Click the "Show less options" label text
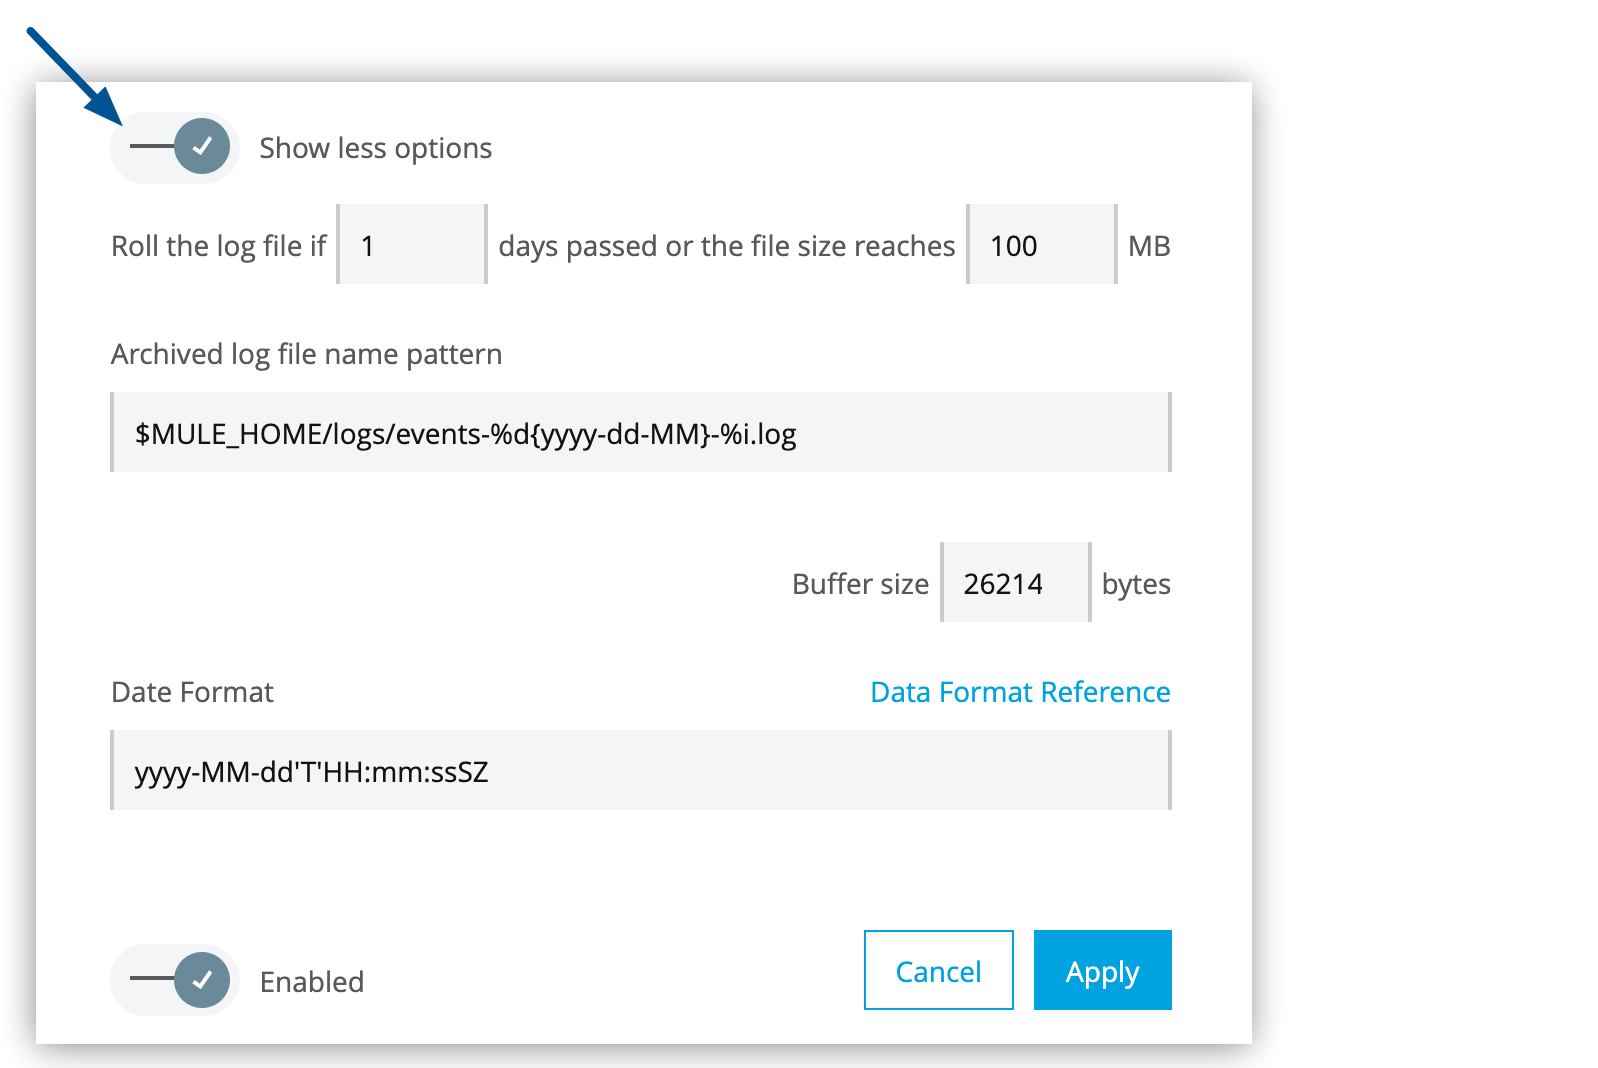Screen dimensions: 1598x1068 coord(375,148)
